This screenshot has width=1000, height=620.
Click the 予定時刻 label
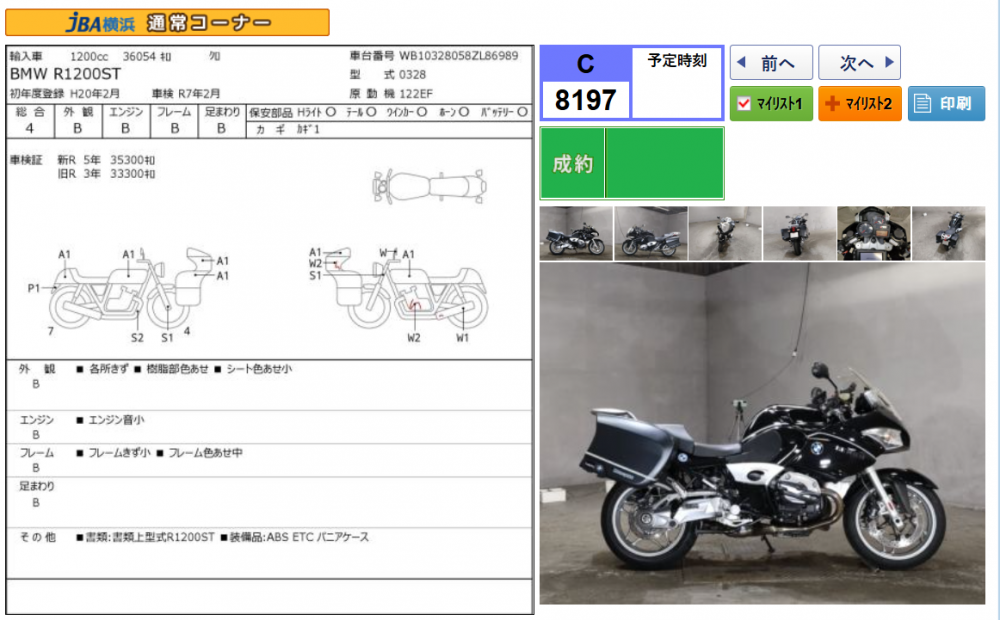point(677,61)
